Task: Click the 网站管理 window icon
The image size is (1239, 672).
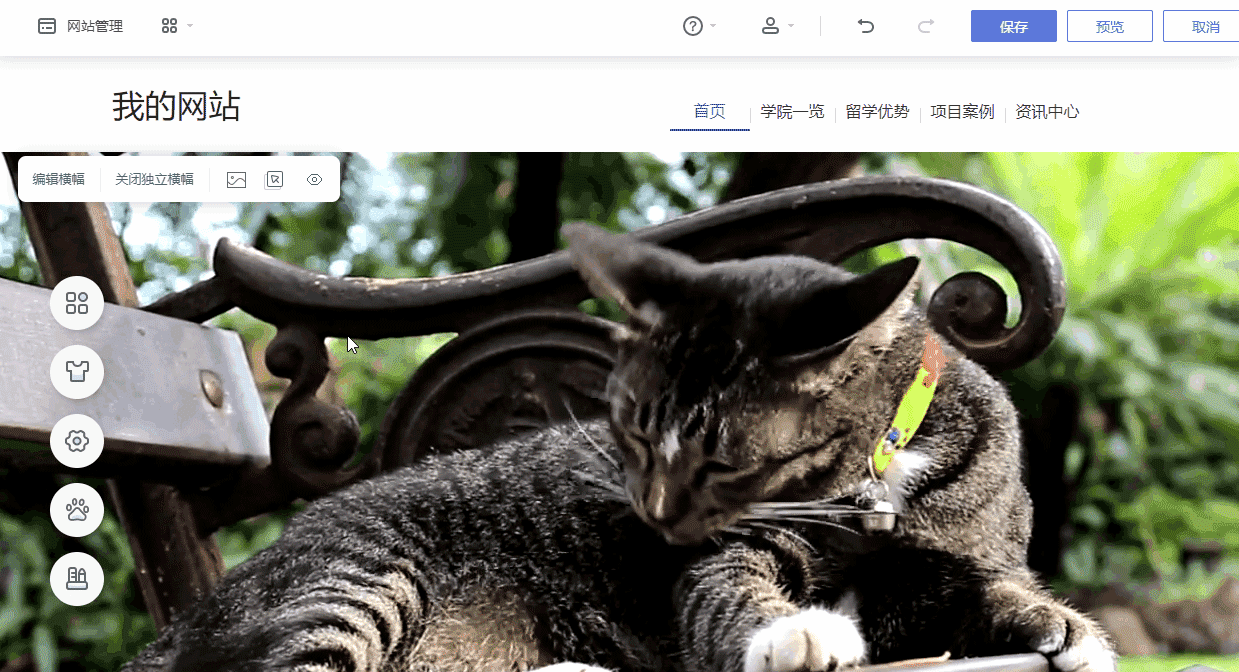Action: tap(46, 26)
